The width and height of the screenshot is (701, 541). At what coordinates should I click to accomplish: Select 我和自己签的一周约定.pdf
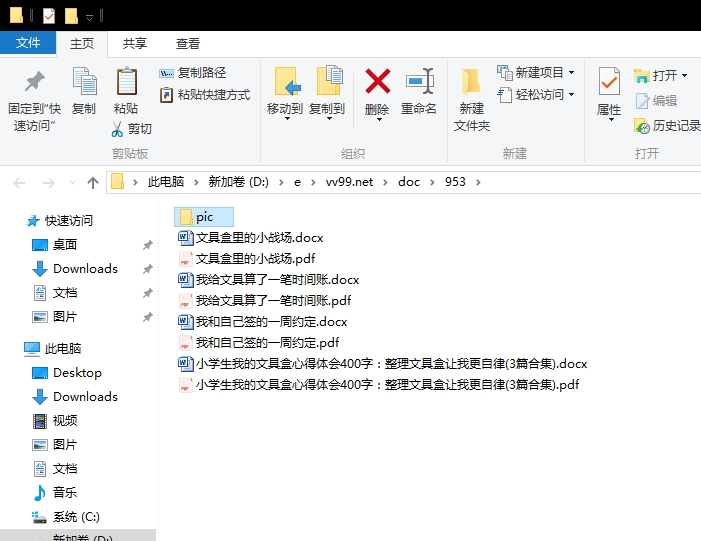[259, 342]
